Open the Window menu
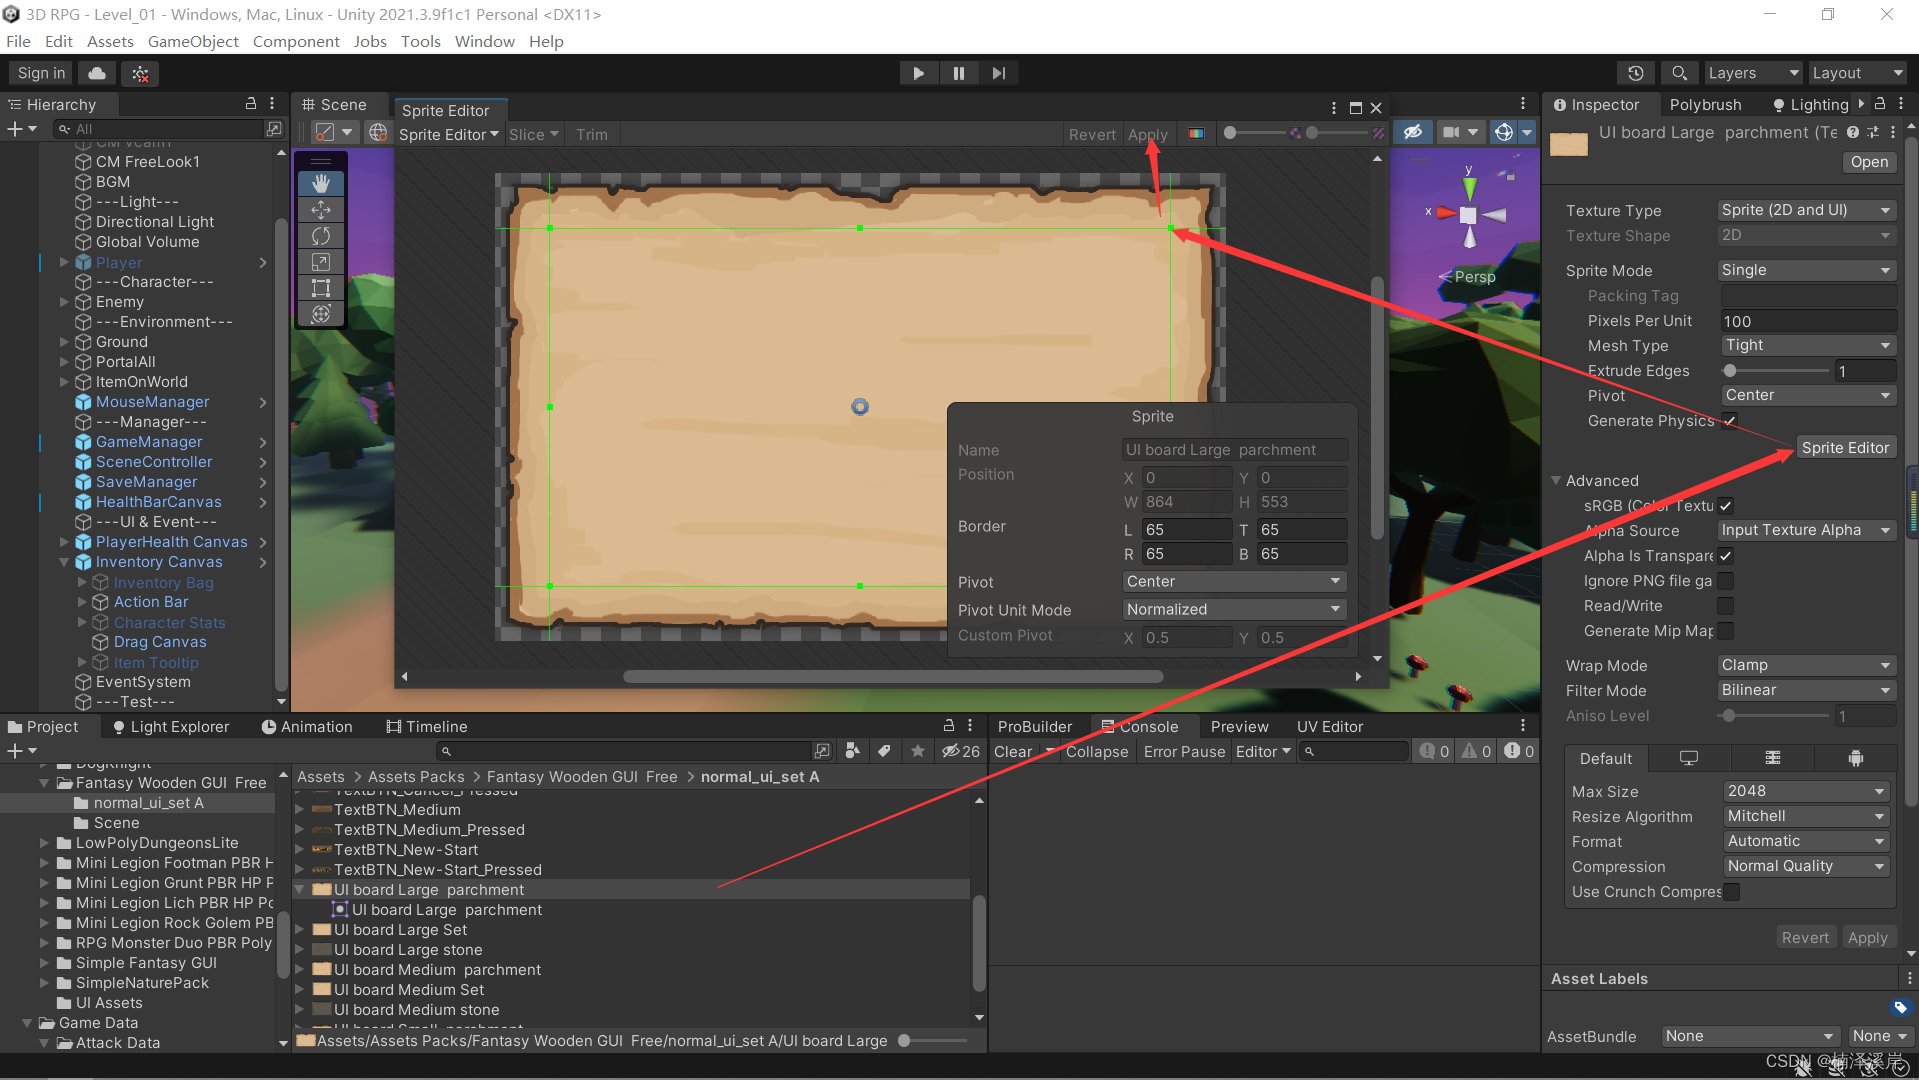 click(484, 41)
